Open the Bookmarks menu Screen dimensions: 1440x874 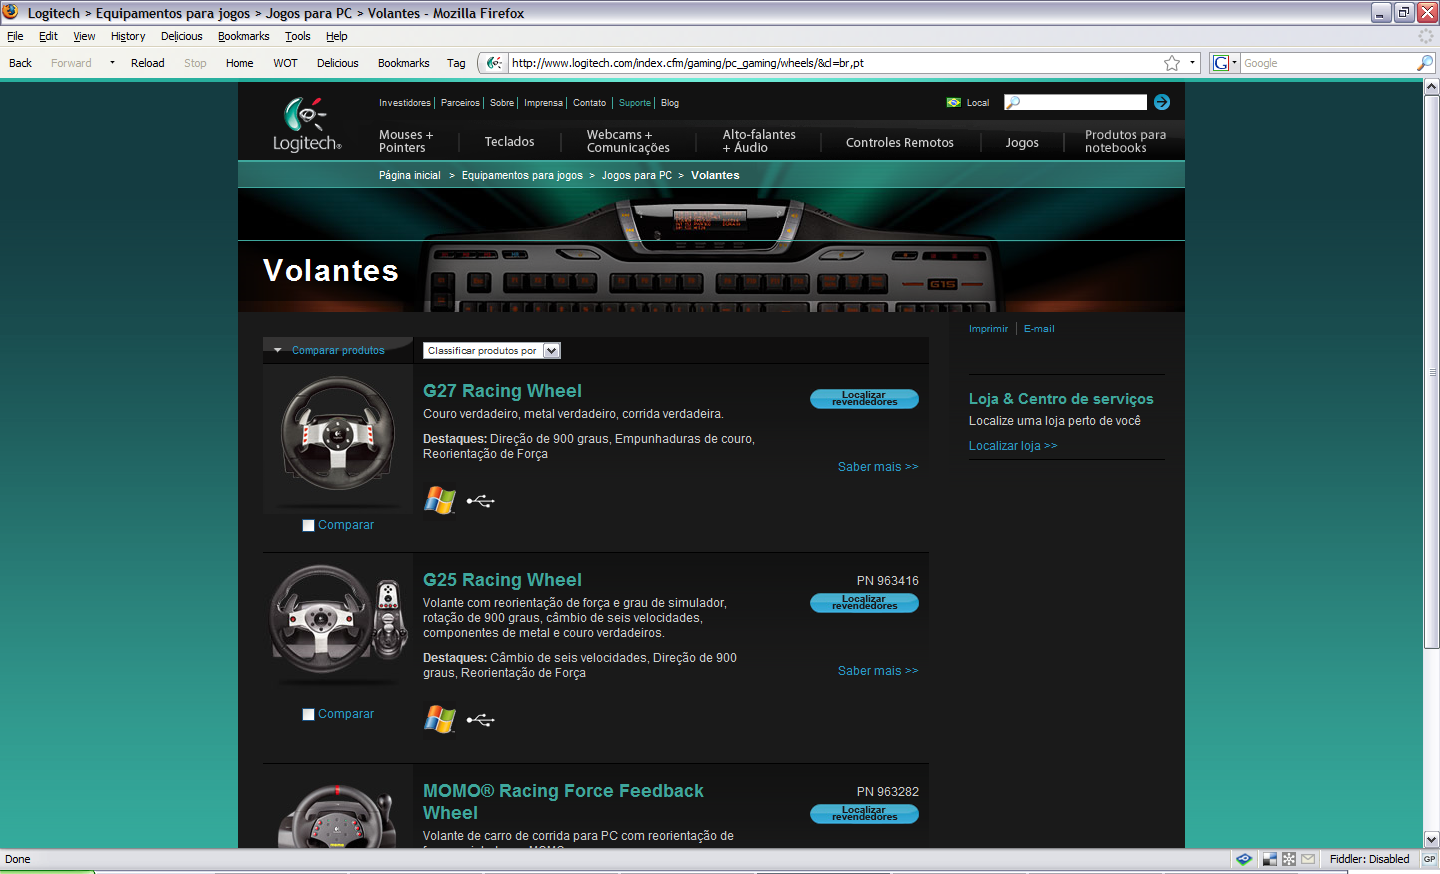(243, 36)
